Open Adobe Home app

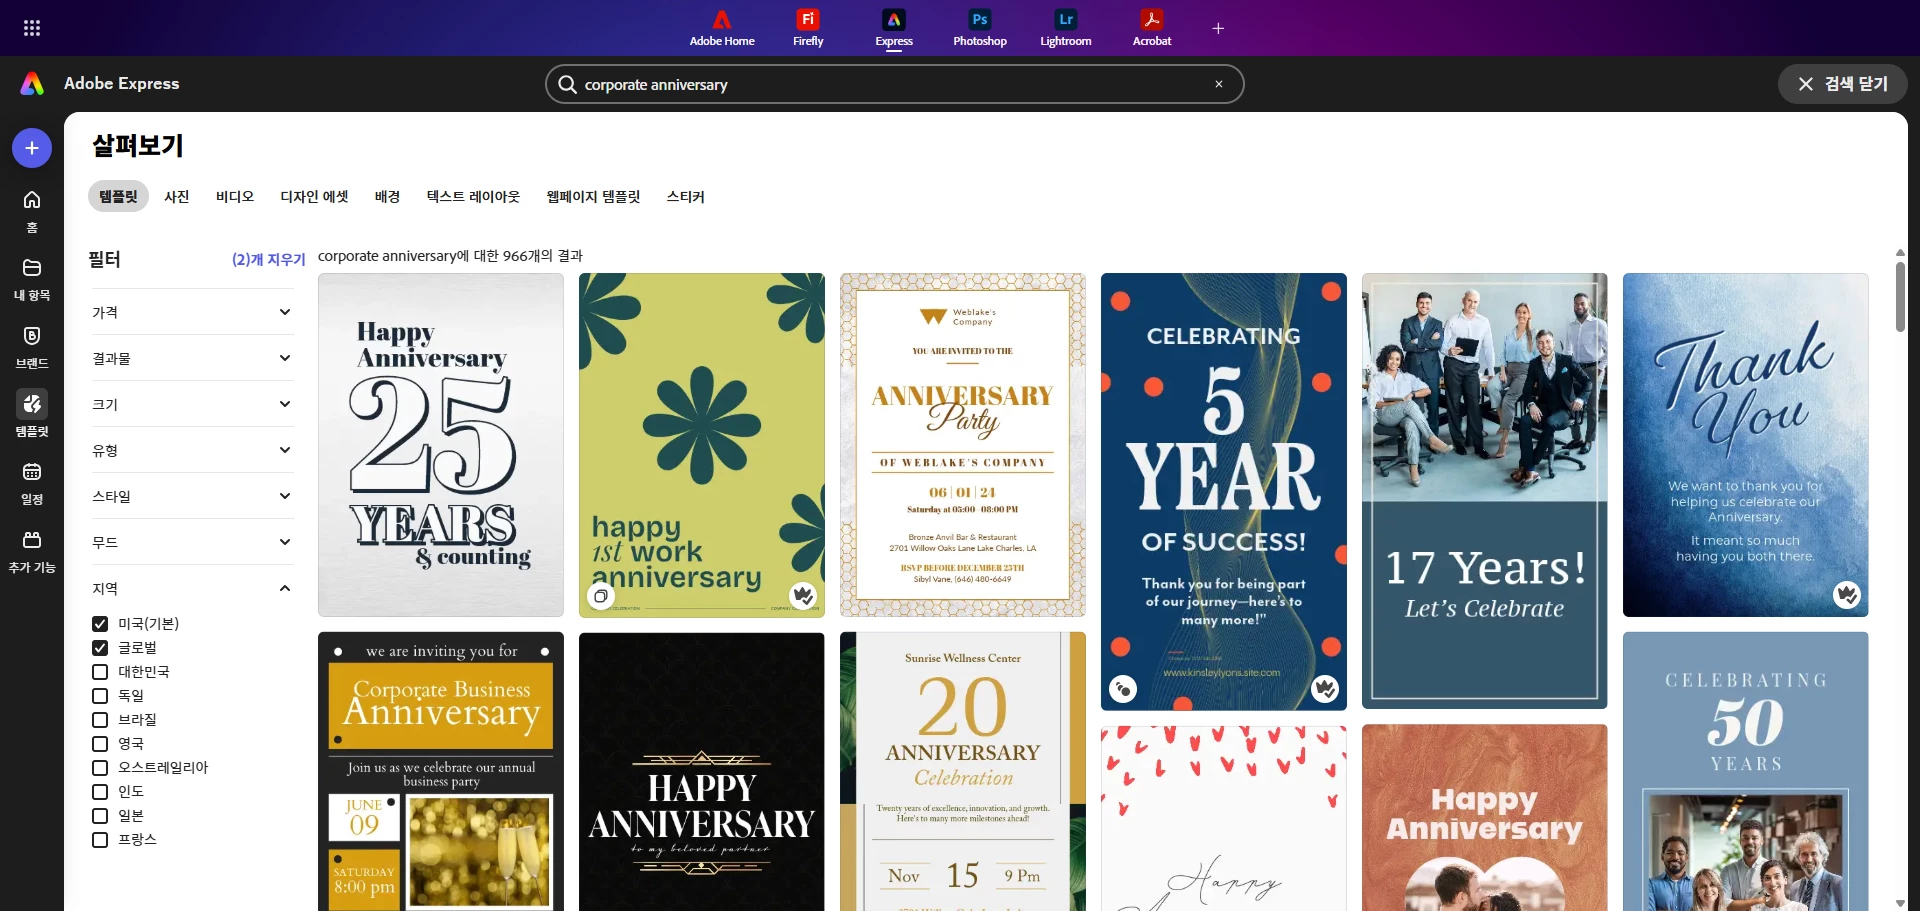pos(722,28)
